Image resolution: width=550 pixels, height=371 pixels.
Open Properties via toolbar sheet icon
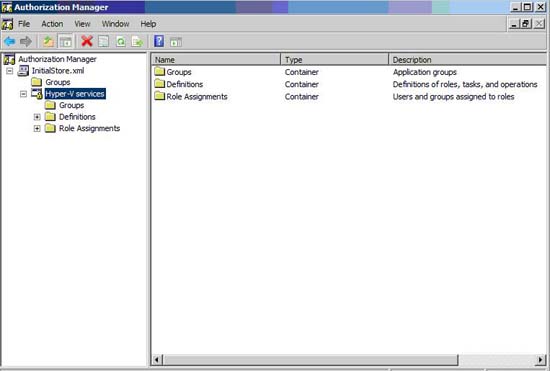[x=103, y=42]
